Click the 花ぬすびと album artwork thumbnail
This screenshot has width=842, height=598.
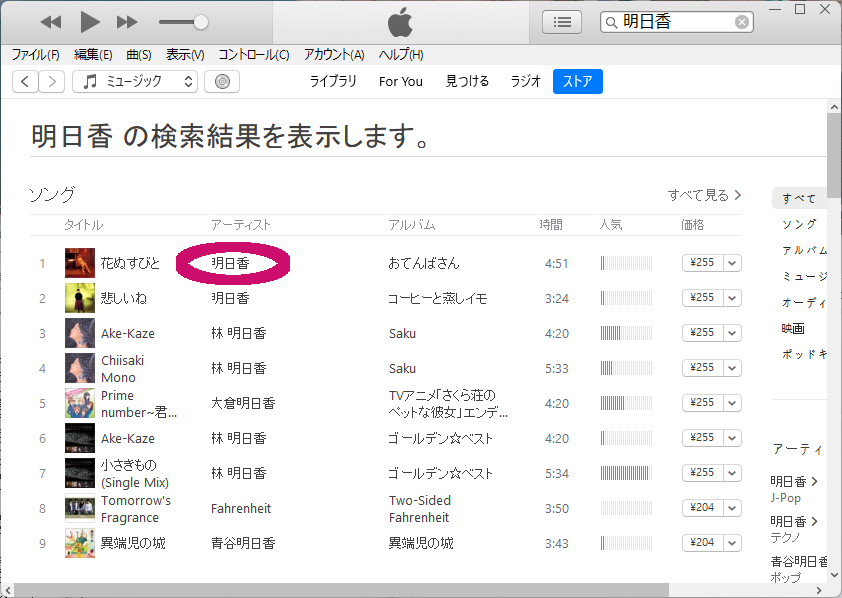(80, 263)
